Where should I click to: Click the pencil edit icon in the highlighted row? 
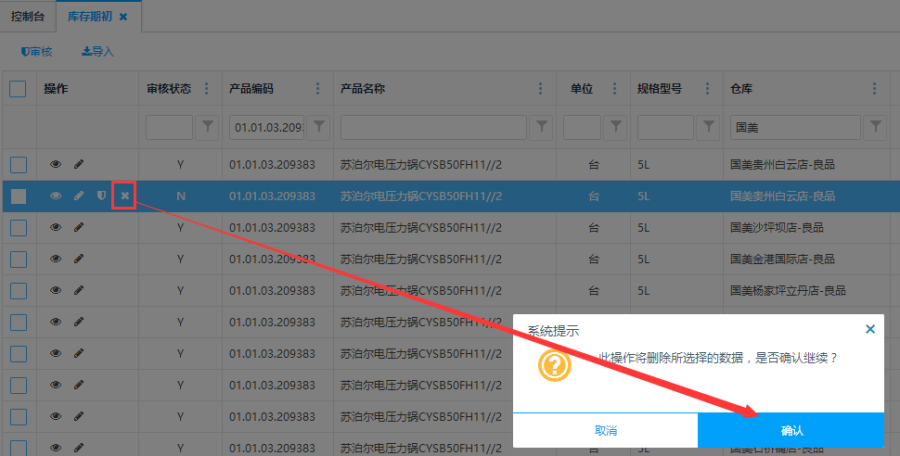pyautogui.click(x=79, y=196)
